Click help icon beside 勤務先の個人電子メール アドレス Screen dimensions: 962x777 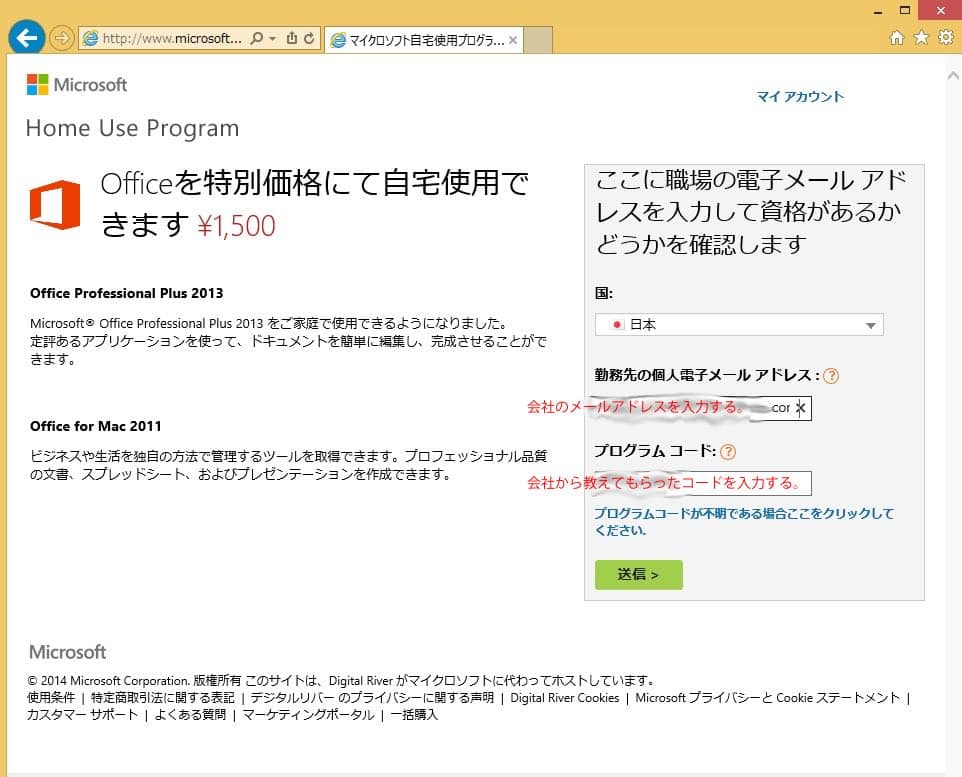click(x=831, y=377)
